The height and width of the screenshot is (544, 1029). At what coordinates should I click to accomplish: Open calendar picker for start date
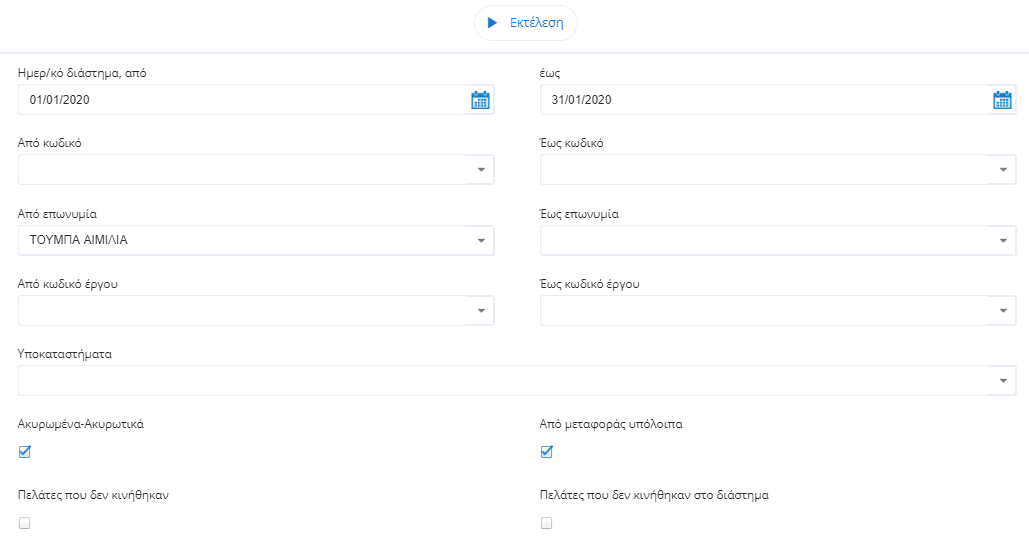coord(480,100)
